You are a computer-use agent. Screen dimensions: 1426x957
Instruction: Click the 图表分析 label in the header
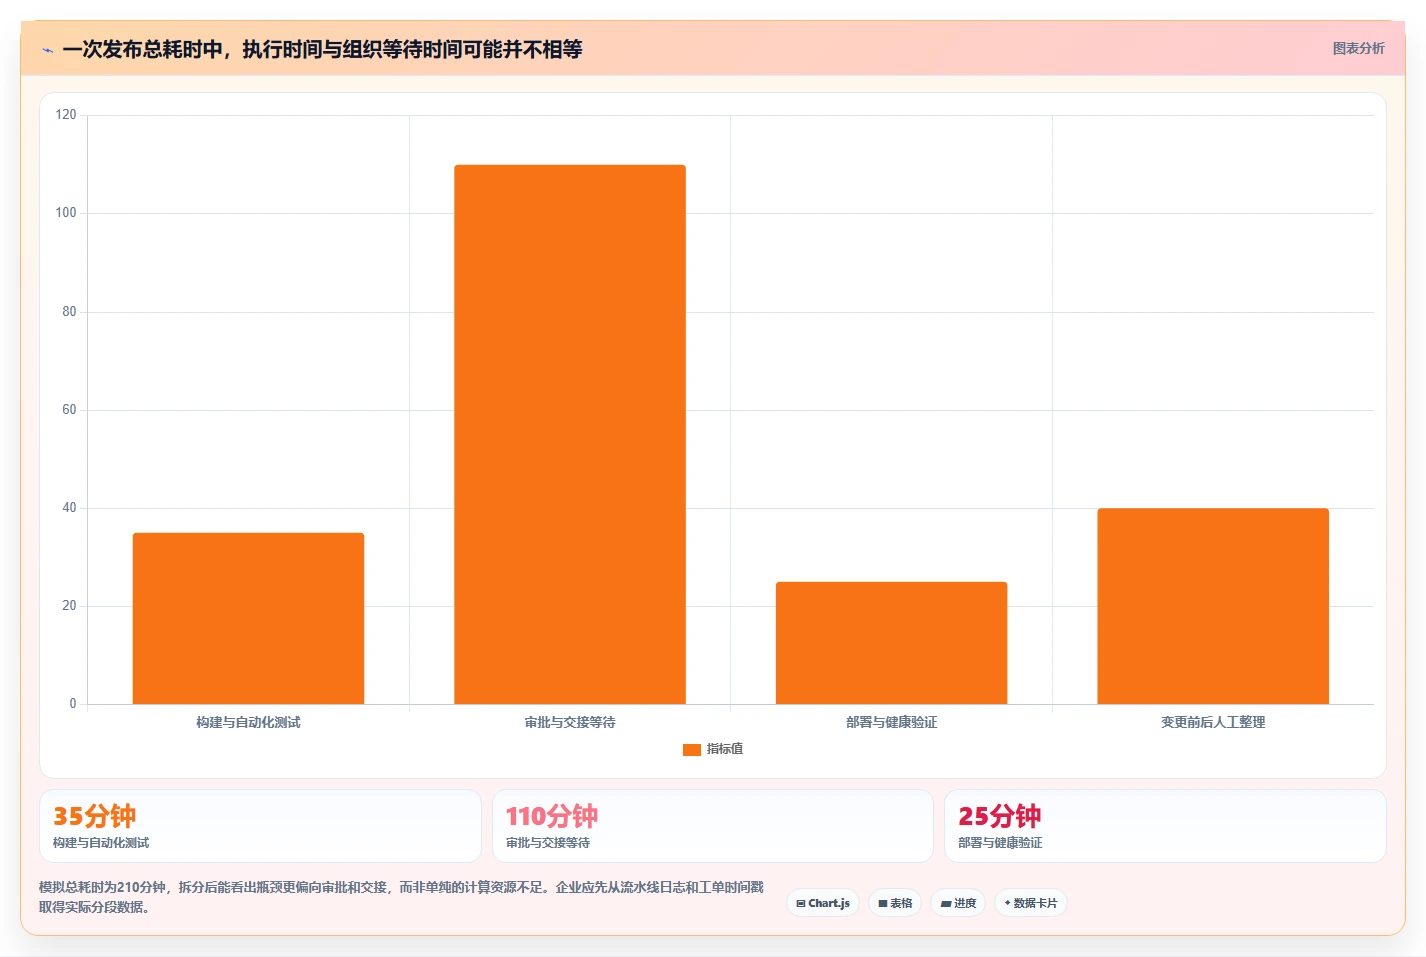[x=1358, y=48]
